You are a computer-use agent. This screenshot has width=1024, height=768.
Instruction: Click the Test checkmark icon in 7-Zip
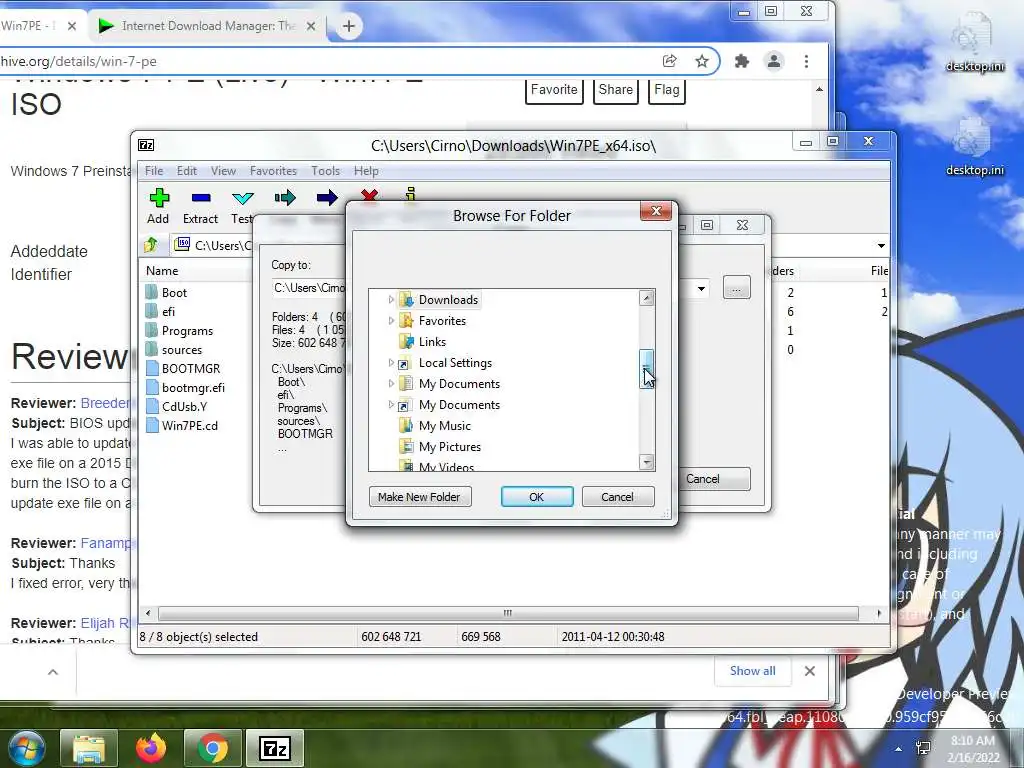pyautogui.click(x=242, y=198)
